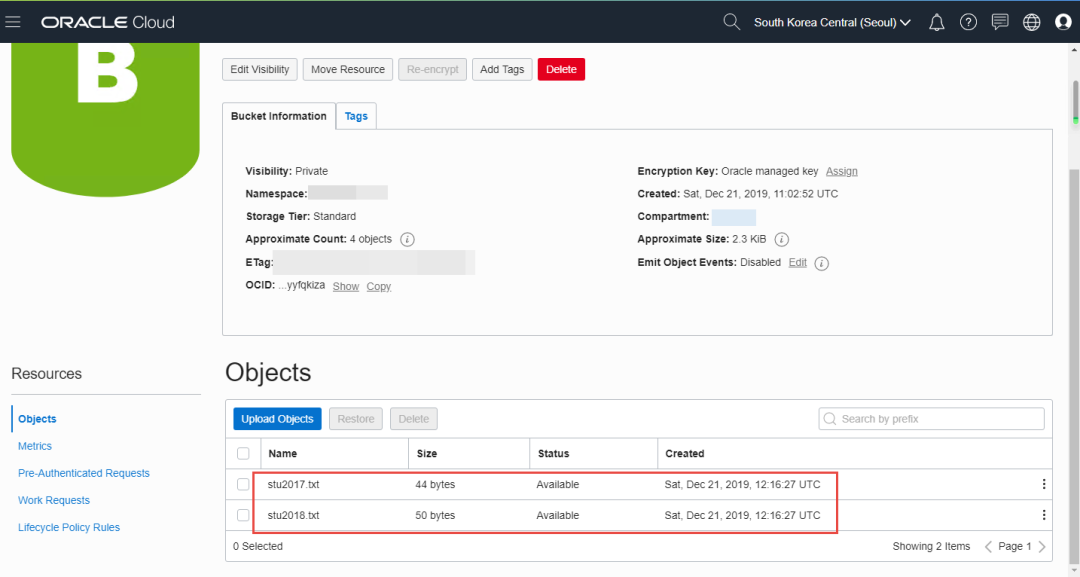The width and height of the screenshot is (1080, 577).
Task: Switch to the Tags tab
Action: (356, 117)
